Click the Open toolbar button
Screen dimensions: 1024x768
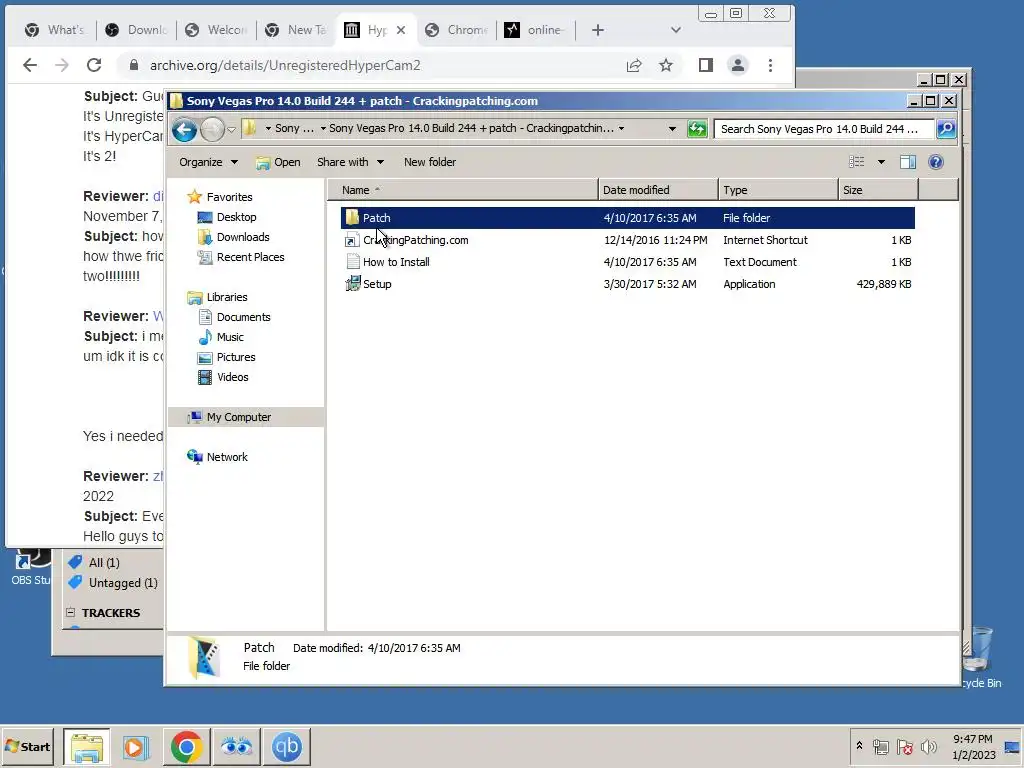point(279,162)
